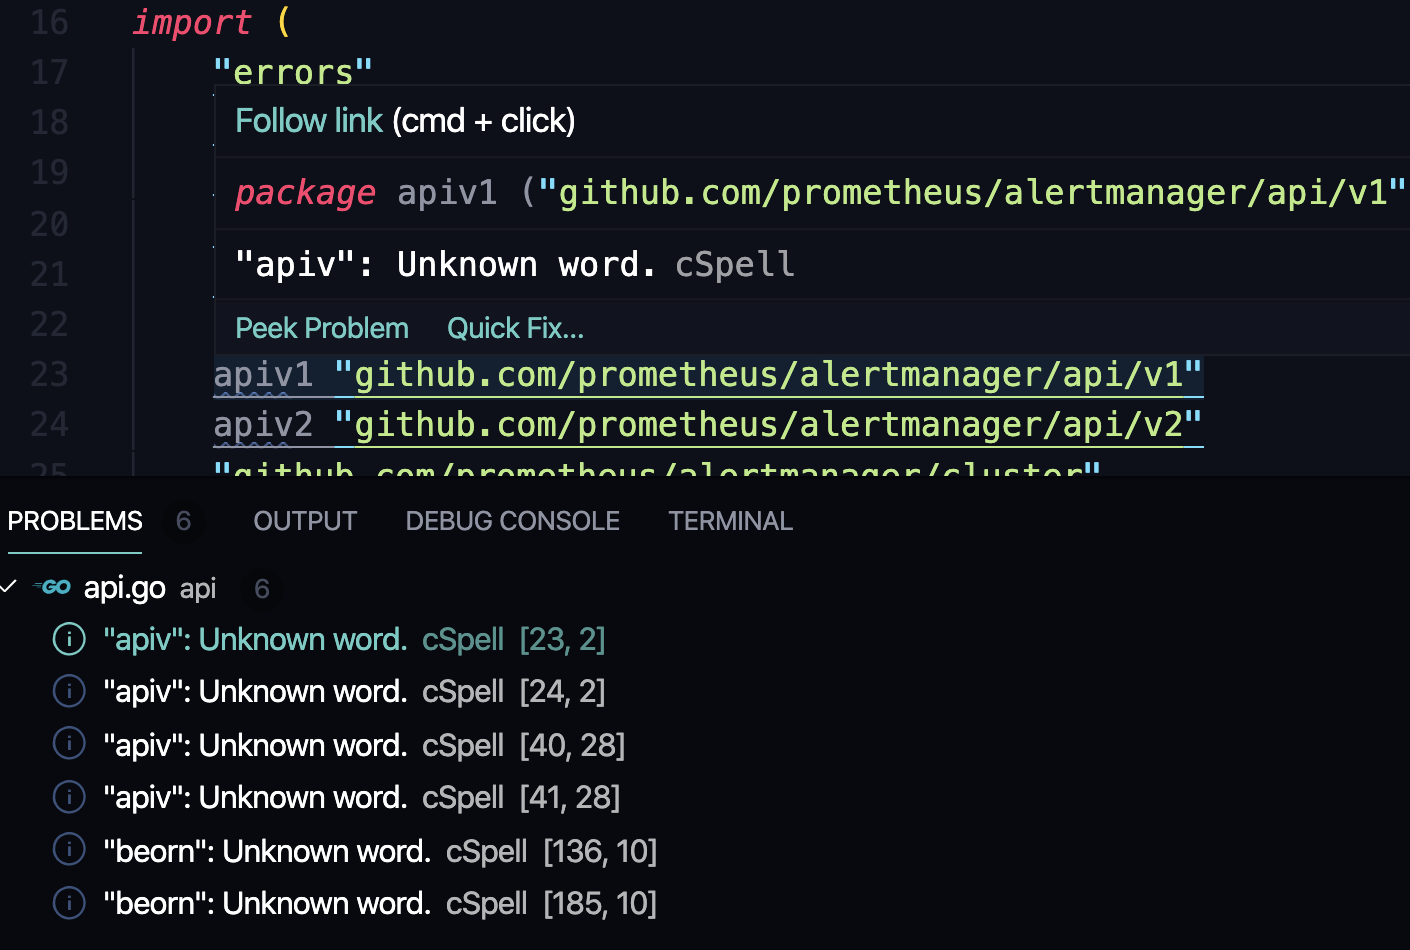The image size is (1410, 950).
Task: Open "Quick Fix..." from the hover popup
Action: click(515, 327)
